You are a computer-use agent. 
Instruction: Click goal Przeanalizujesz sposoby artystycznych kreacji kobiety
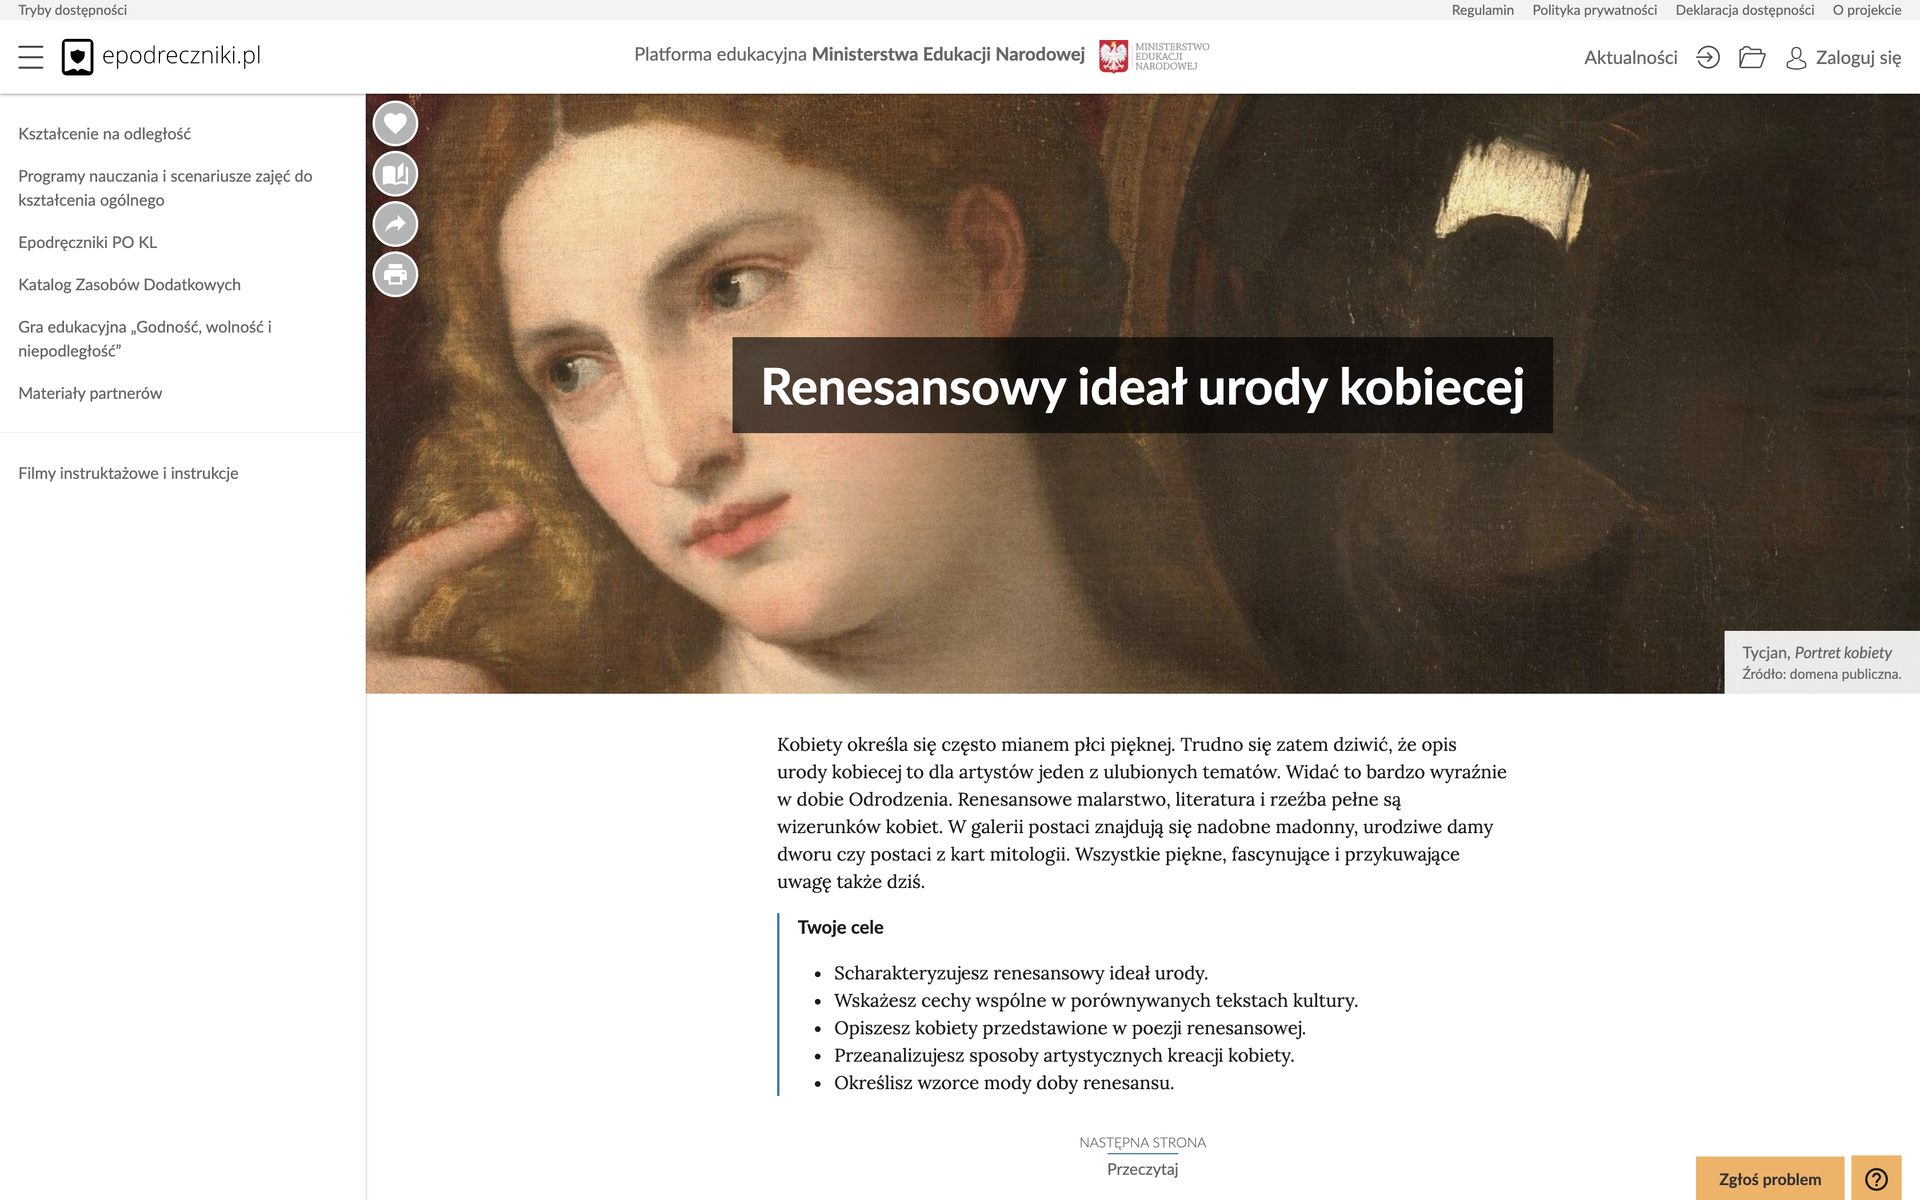pos(1064,1056)
